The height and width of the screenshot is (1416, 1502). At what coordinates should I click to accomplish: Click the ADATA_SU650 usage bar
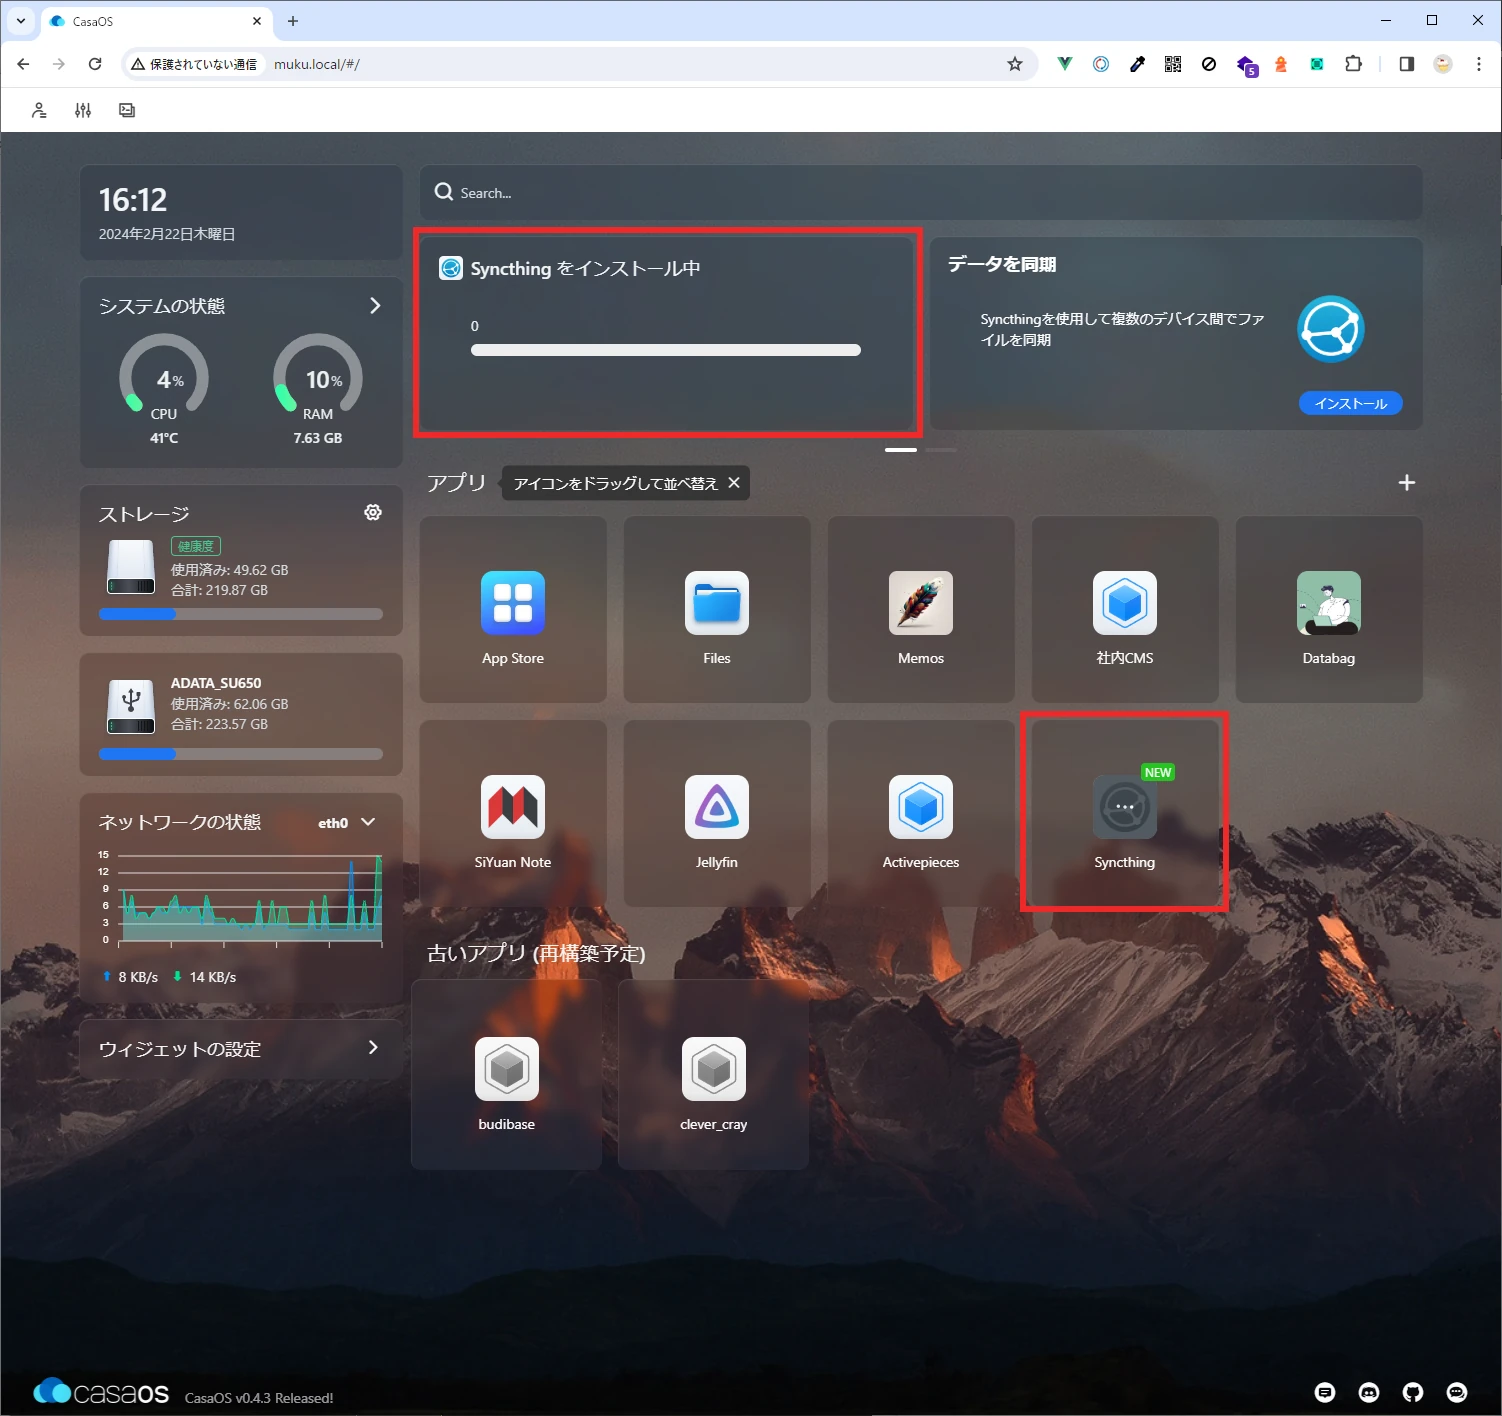[x=241, y=754]
